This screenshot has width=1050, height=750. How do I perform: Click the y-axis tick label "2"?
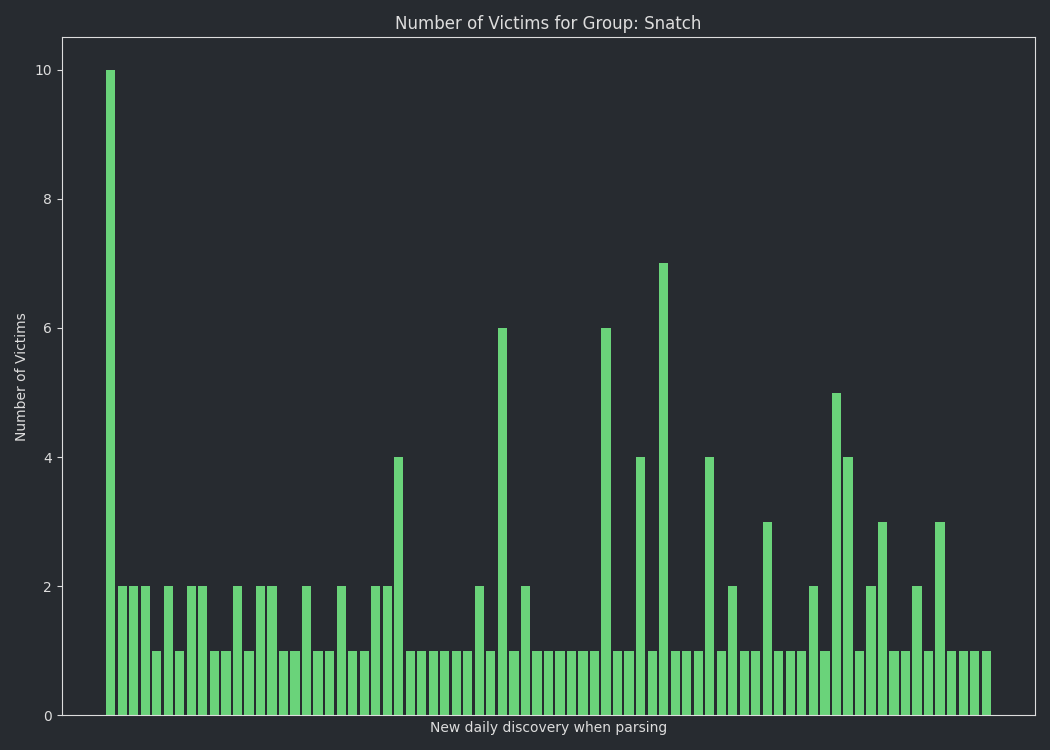48,587
